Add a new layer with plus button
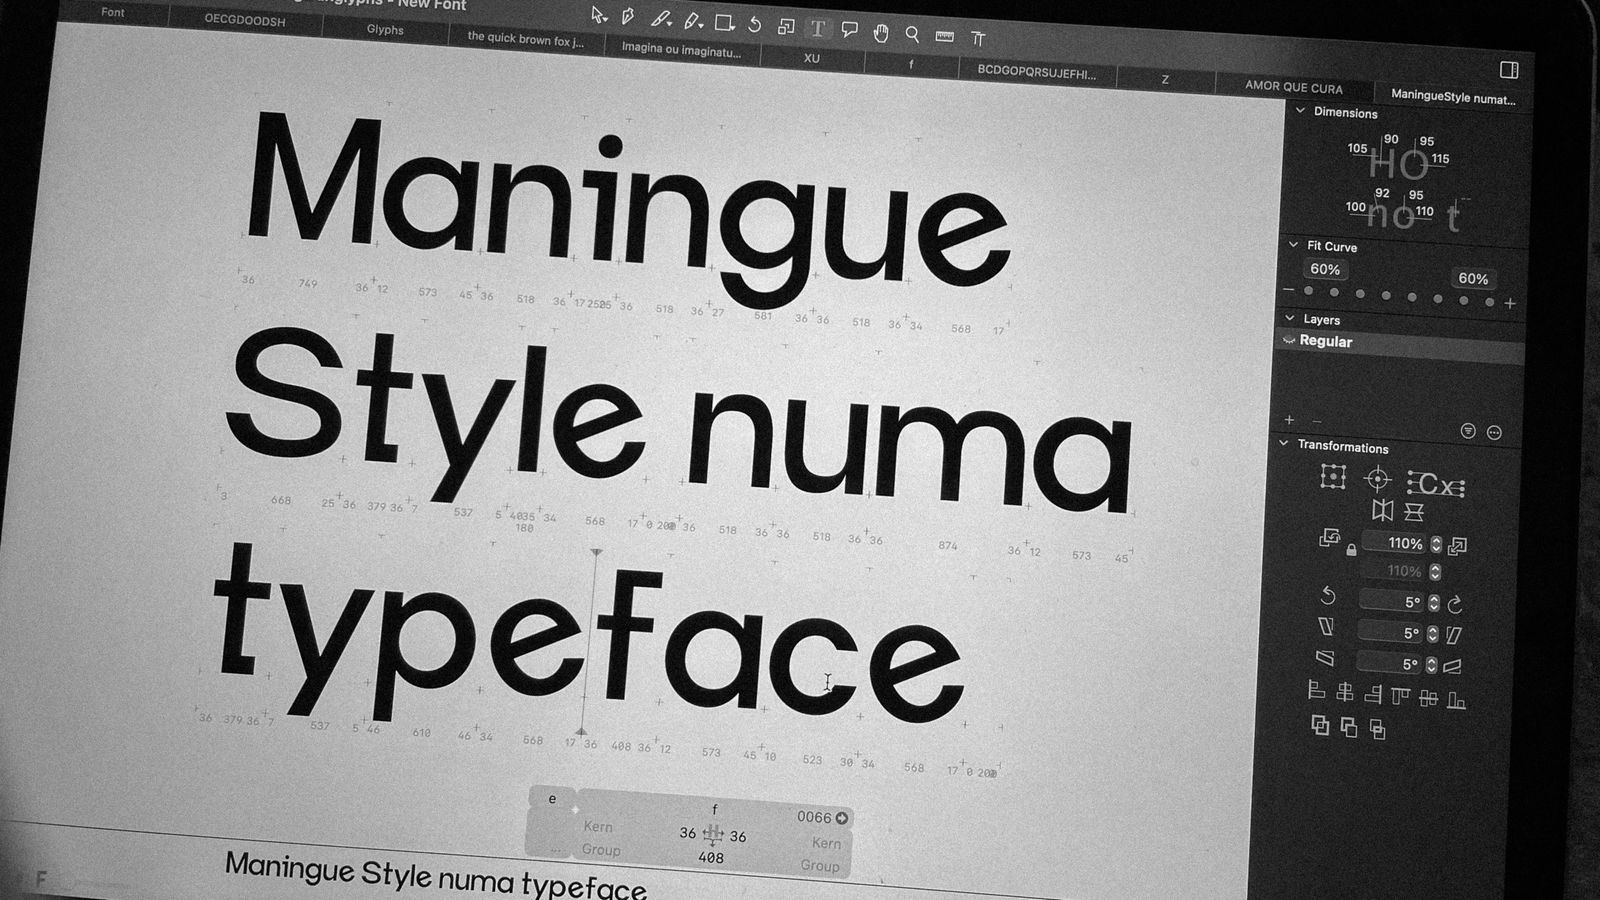The height and width of the screenshot is (900, 1600). pyautogui.click(x=1289, y=420)
